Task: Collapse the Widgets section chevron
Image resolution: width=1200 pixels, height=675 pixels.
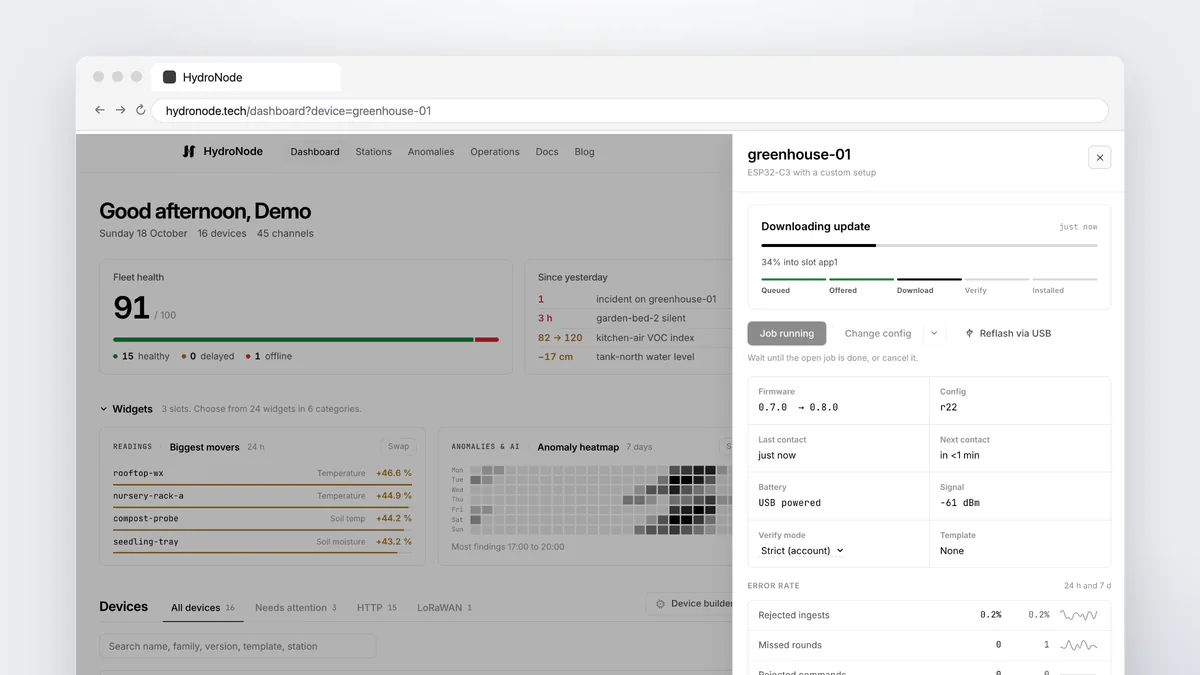Action: [103, 409]
